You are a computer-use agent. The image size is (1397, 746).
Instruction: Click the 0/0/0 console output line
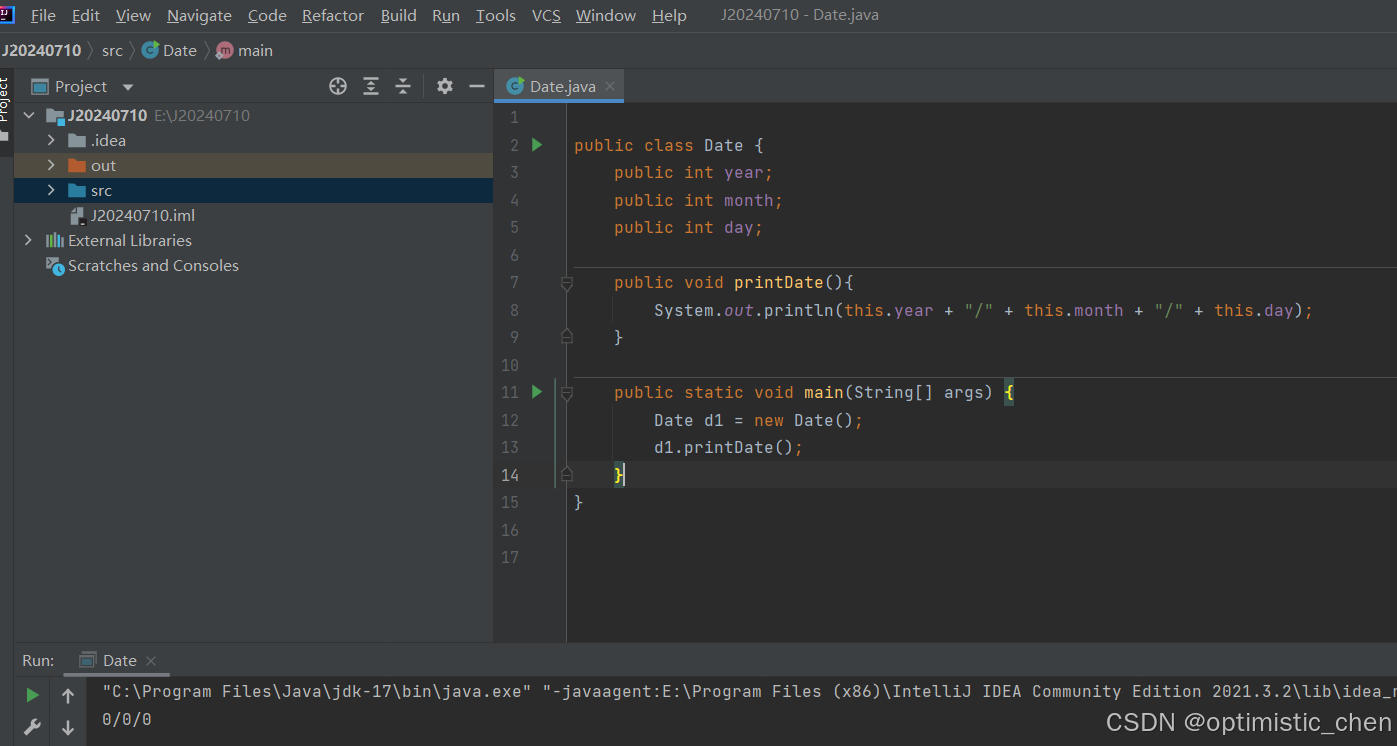(127, 719)
